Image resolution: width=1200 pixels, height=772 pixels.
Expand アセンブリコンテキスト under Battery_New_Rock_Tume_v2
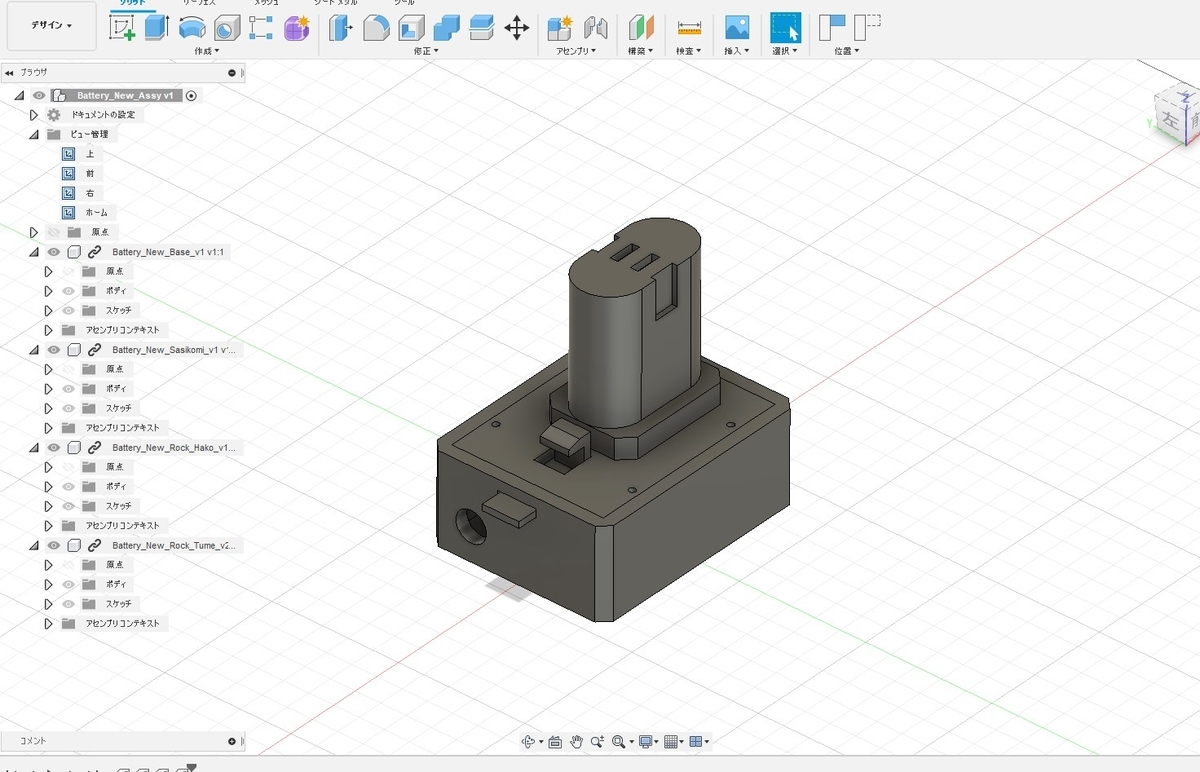(x=48, y=623)
